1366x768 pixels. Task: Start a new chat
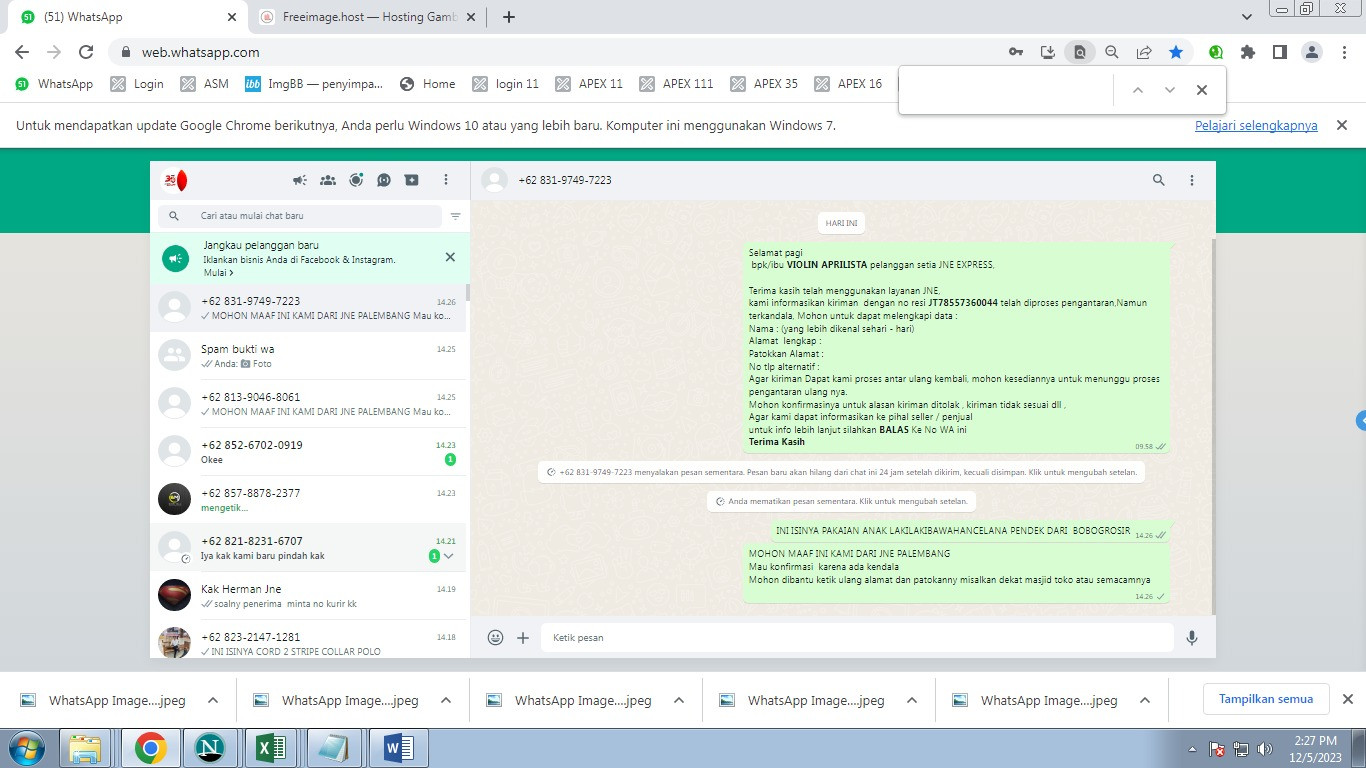click(412, 180)
